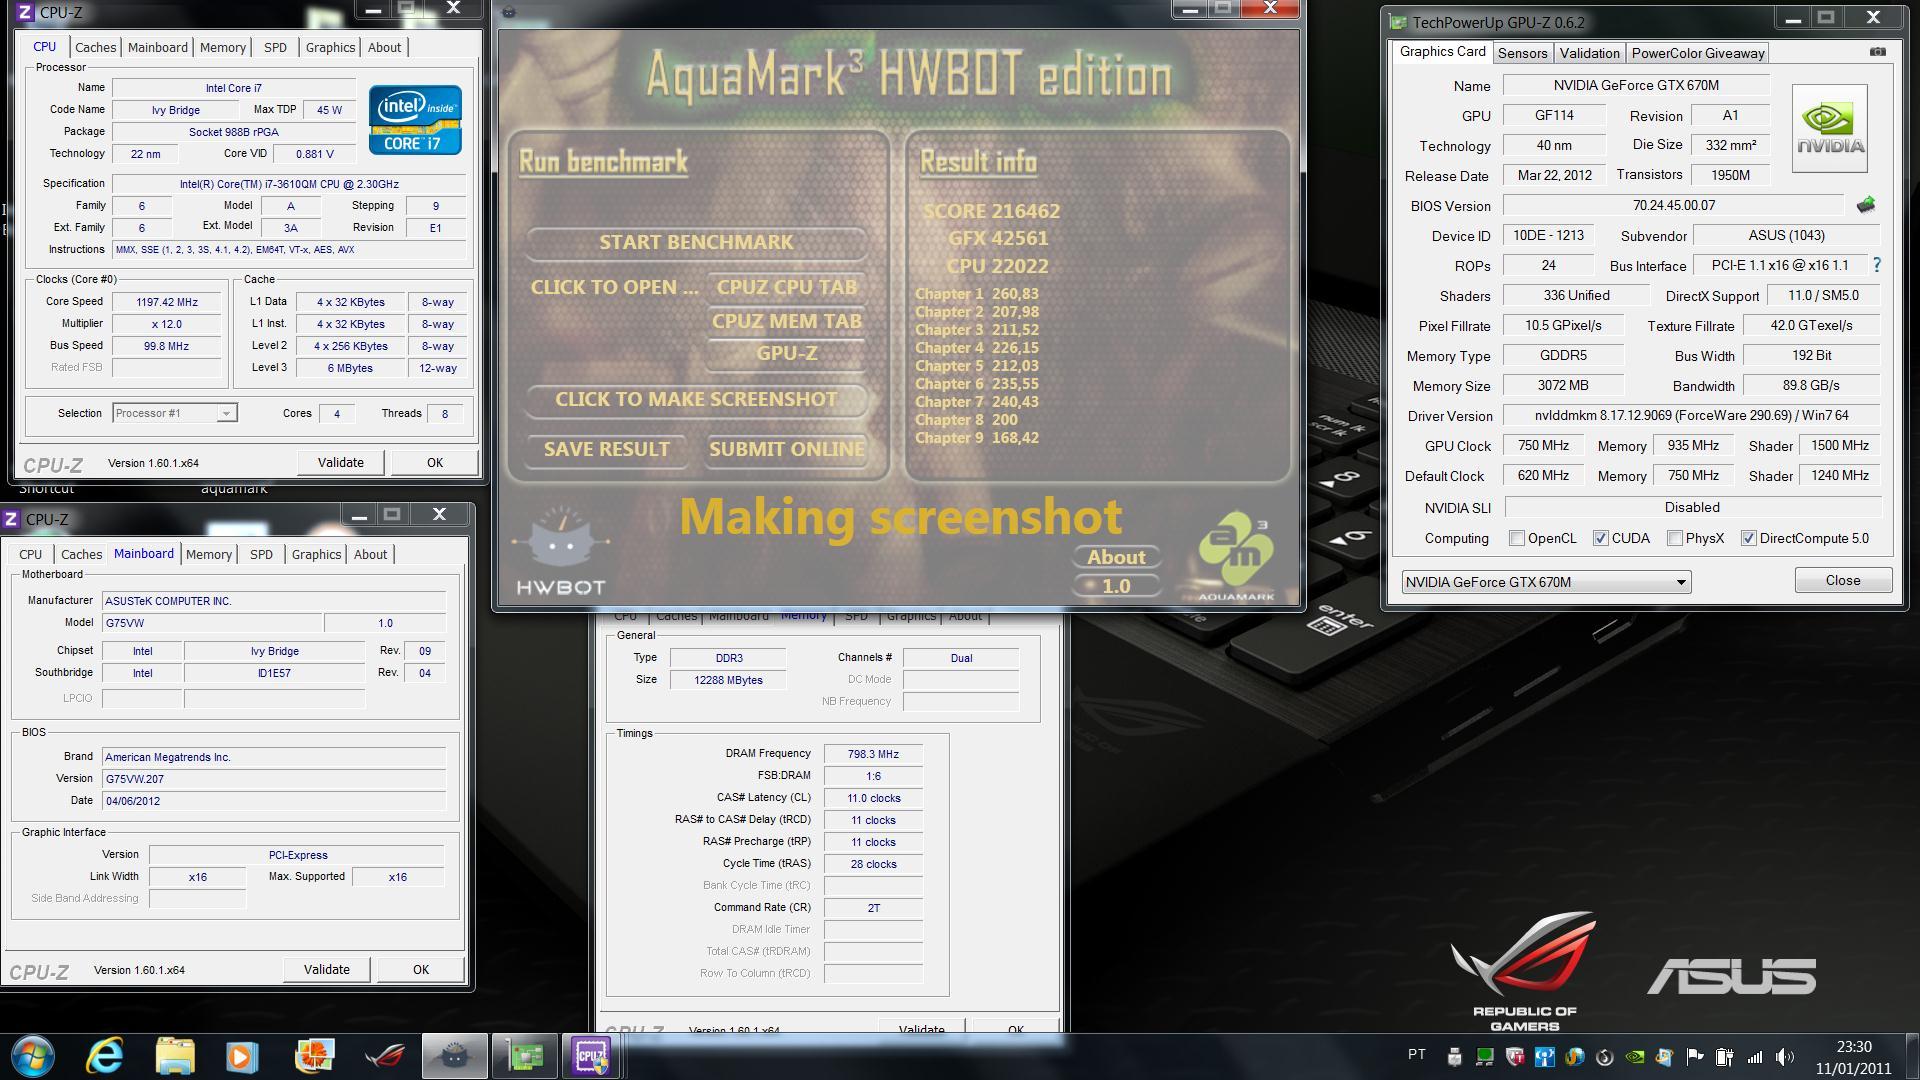
Task: Open Windows Media Player from the taskbar
Action: (243, 1056)
